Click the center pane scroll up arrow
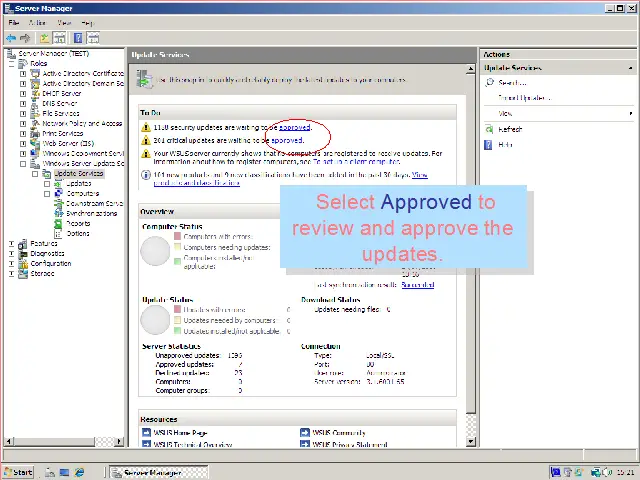Screen dimensions: 640x480 pos(471,69)
